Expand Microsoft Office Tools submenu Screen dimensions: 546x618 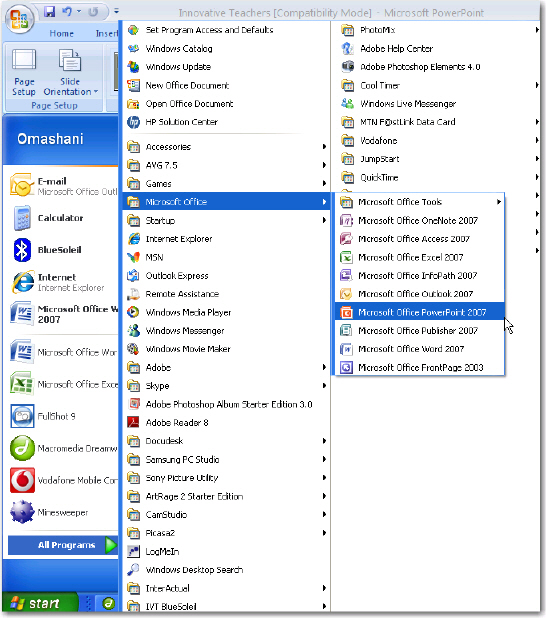[419, 202]
